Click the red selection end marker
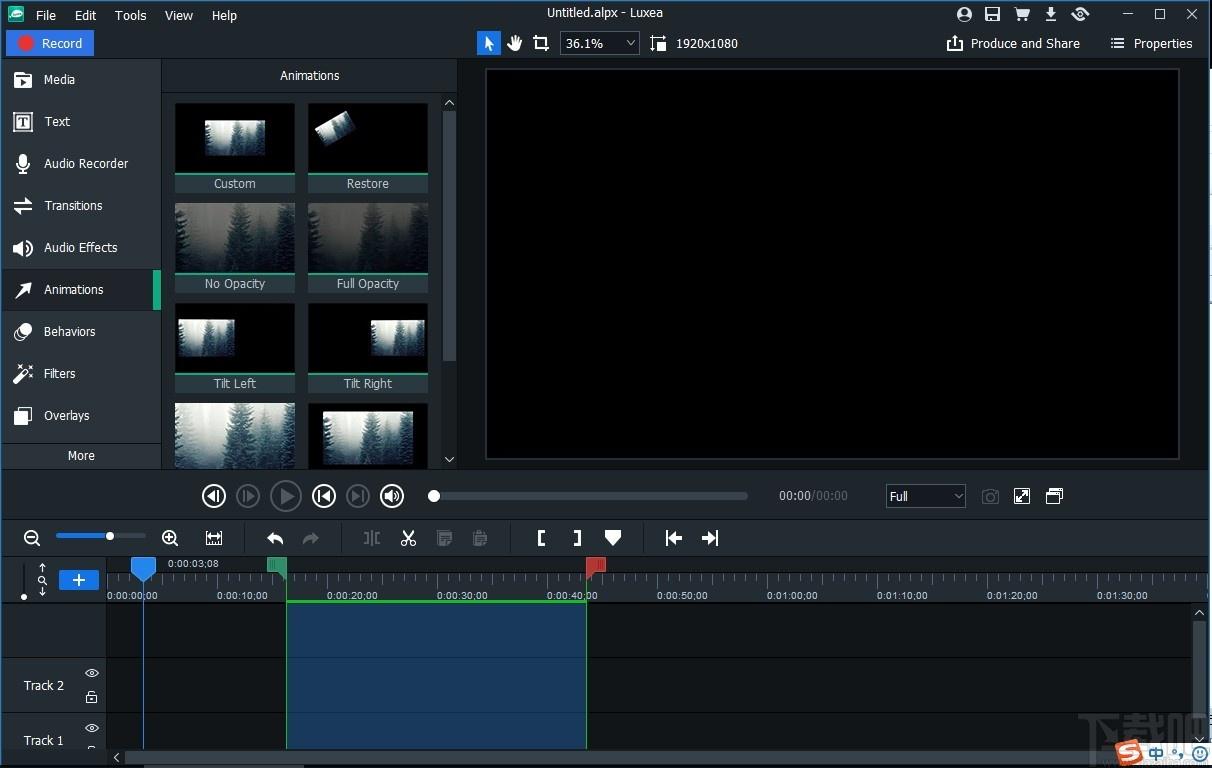 595,567
